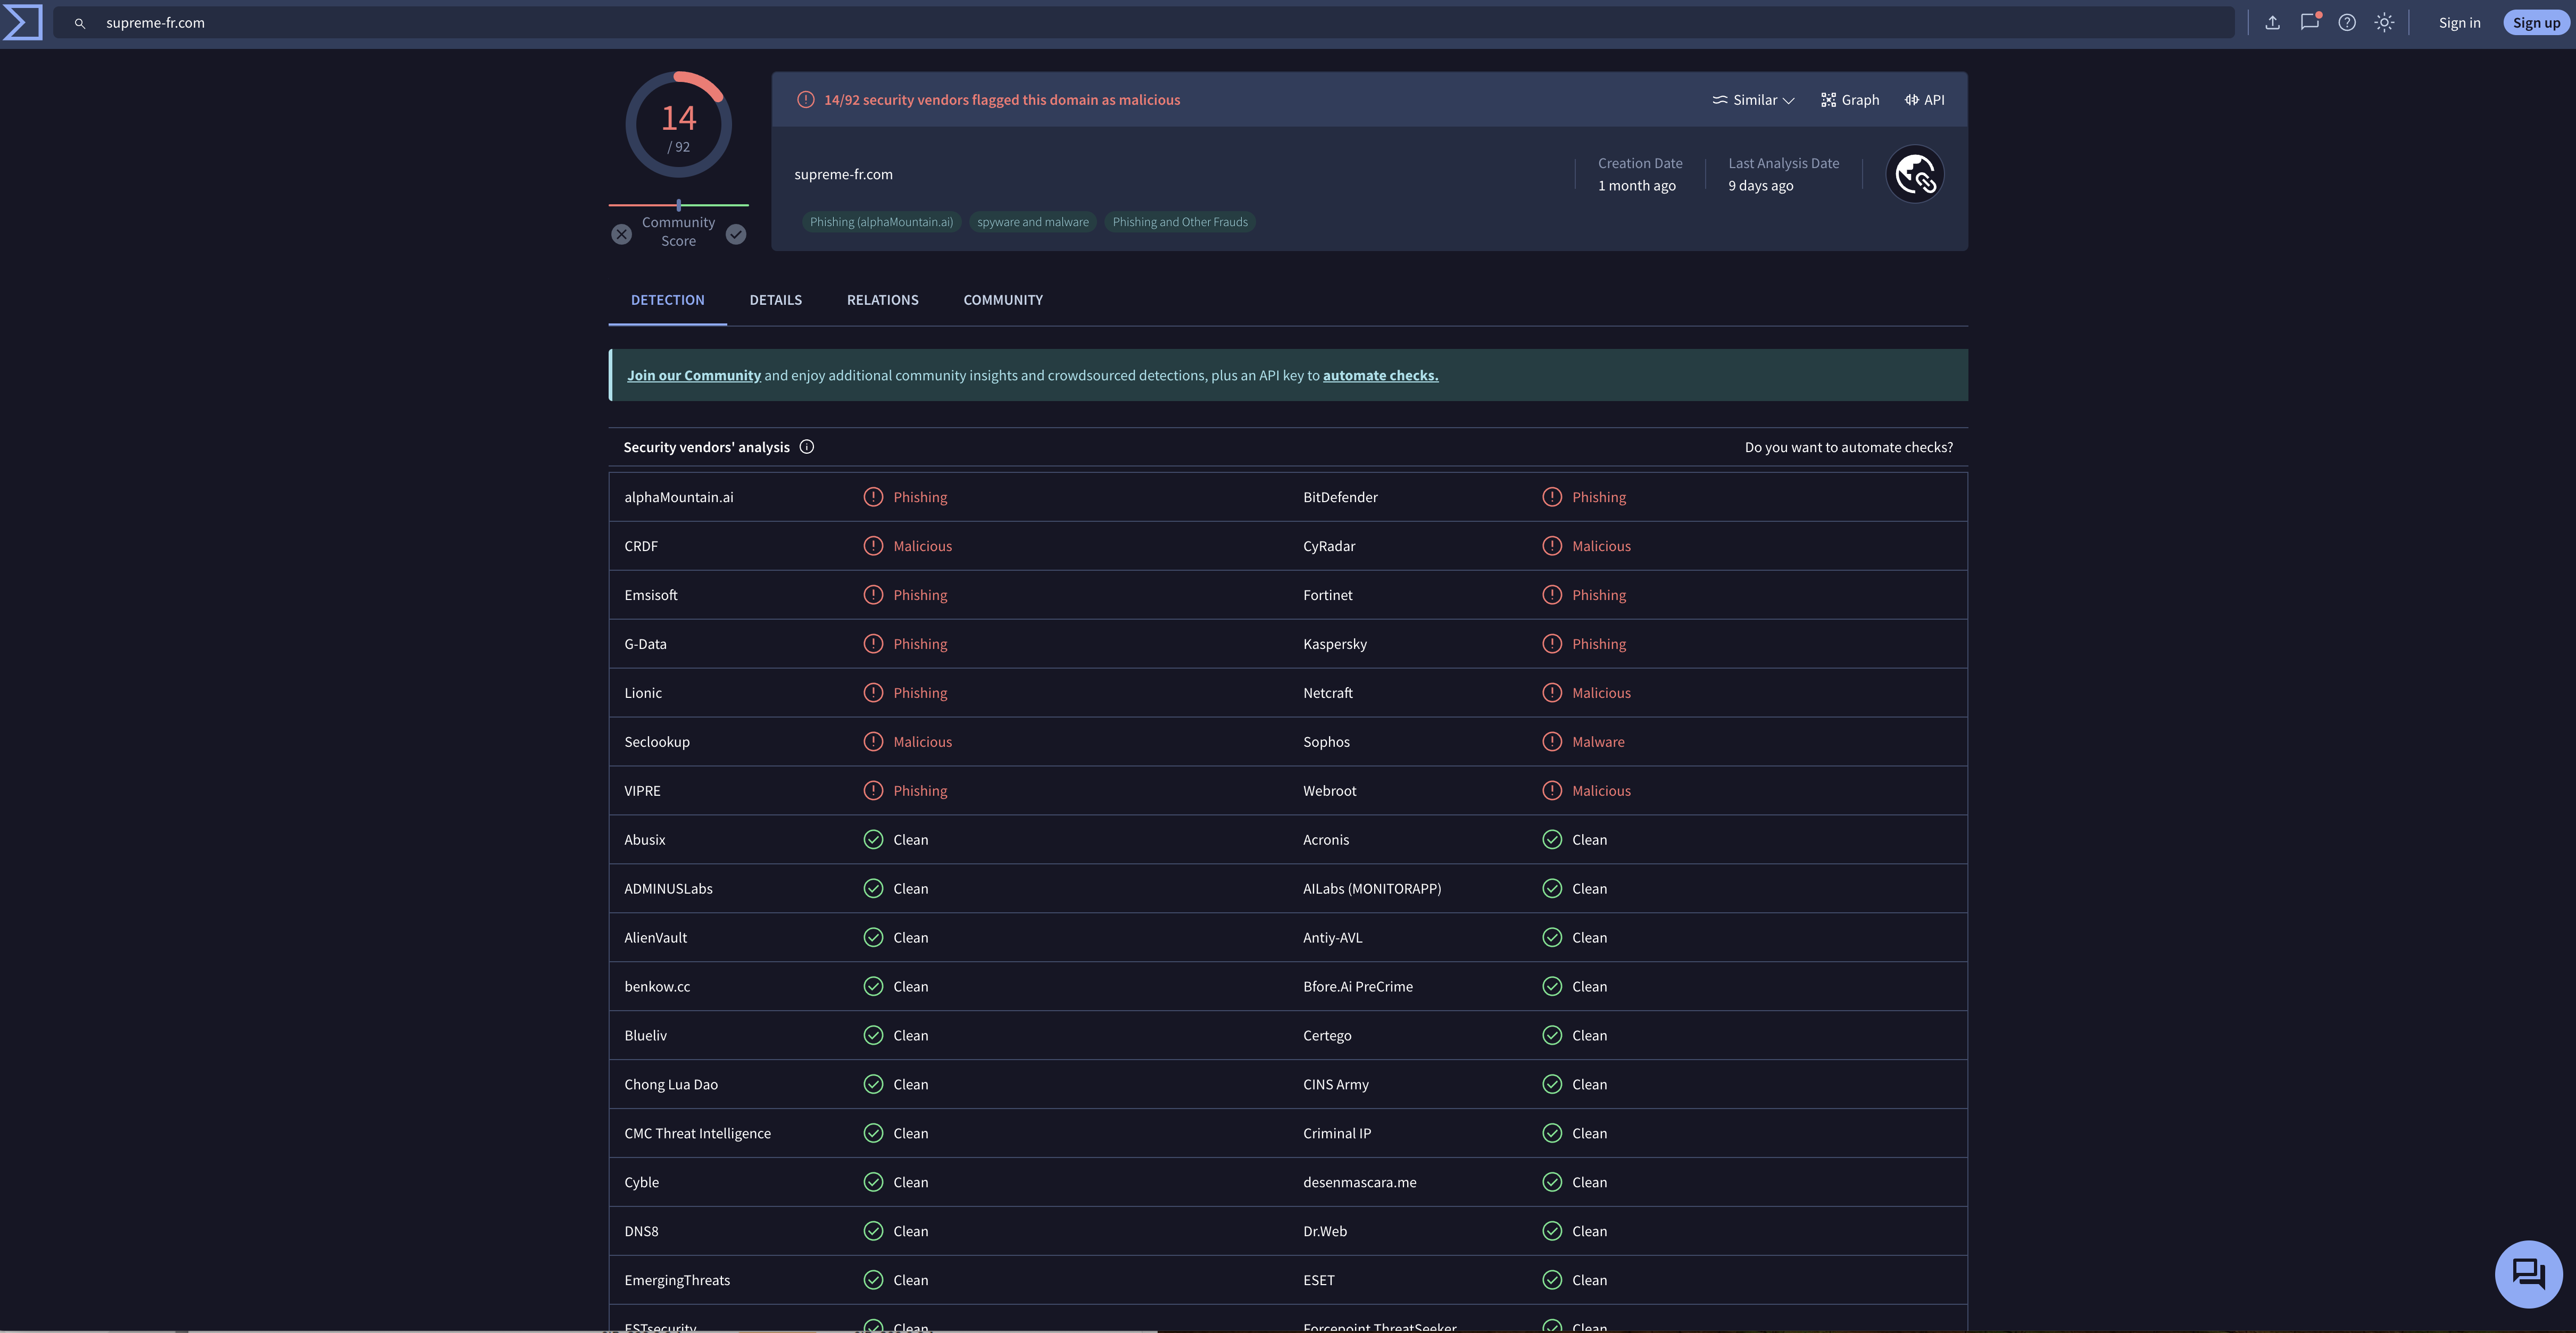Click the supreme-fr.com domain name text
Screen dimensions: 2576x1333
(843, 175)
